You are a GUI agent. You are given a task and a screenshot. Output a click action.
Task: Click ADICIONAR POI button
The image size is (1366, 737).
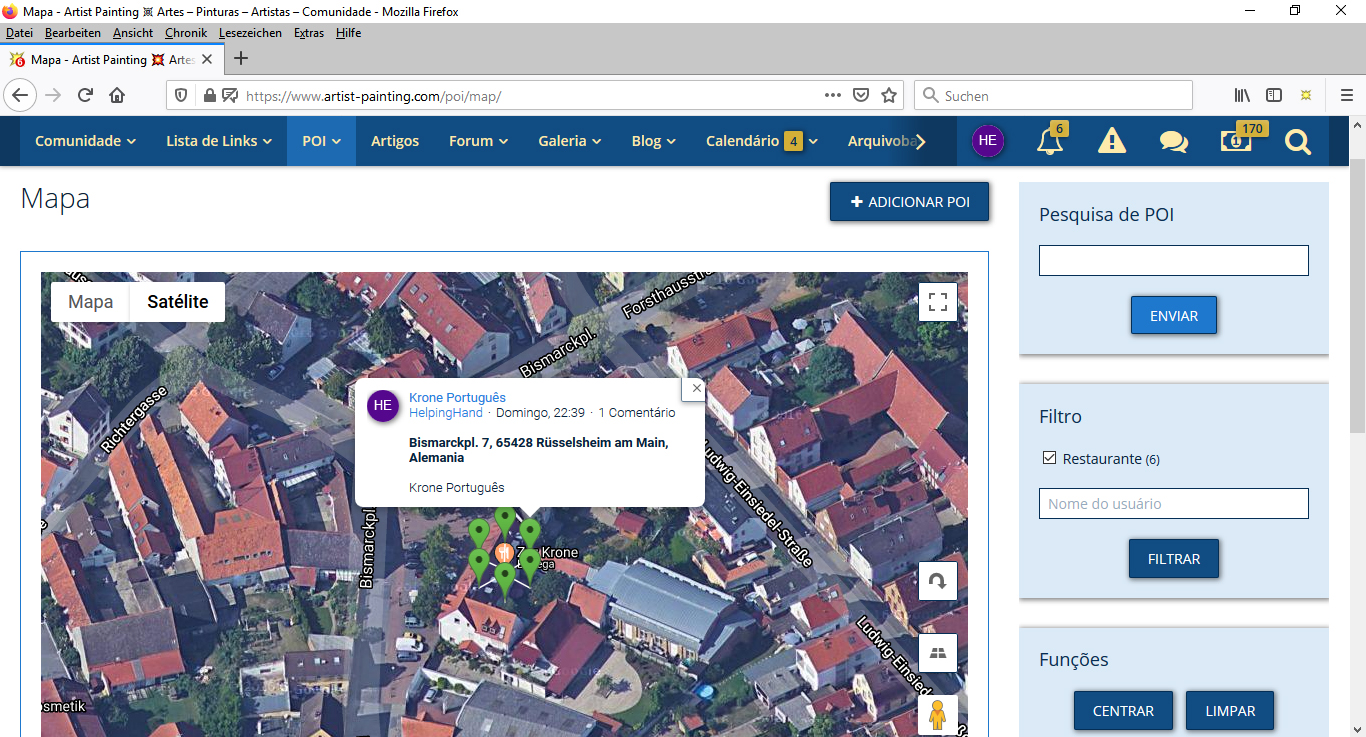tap(909, 202)
